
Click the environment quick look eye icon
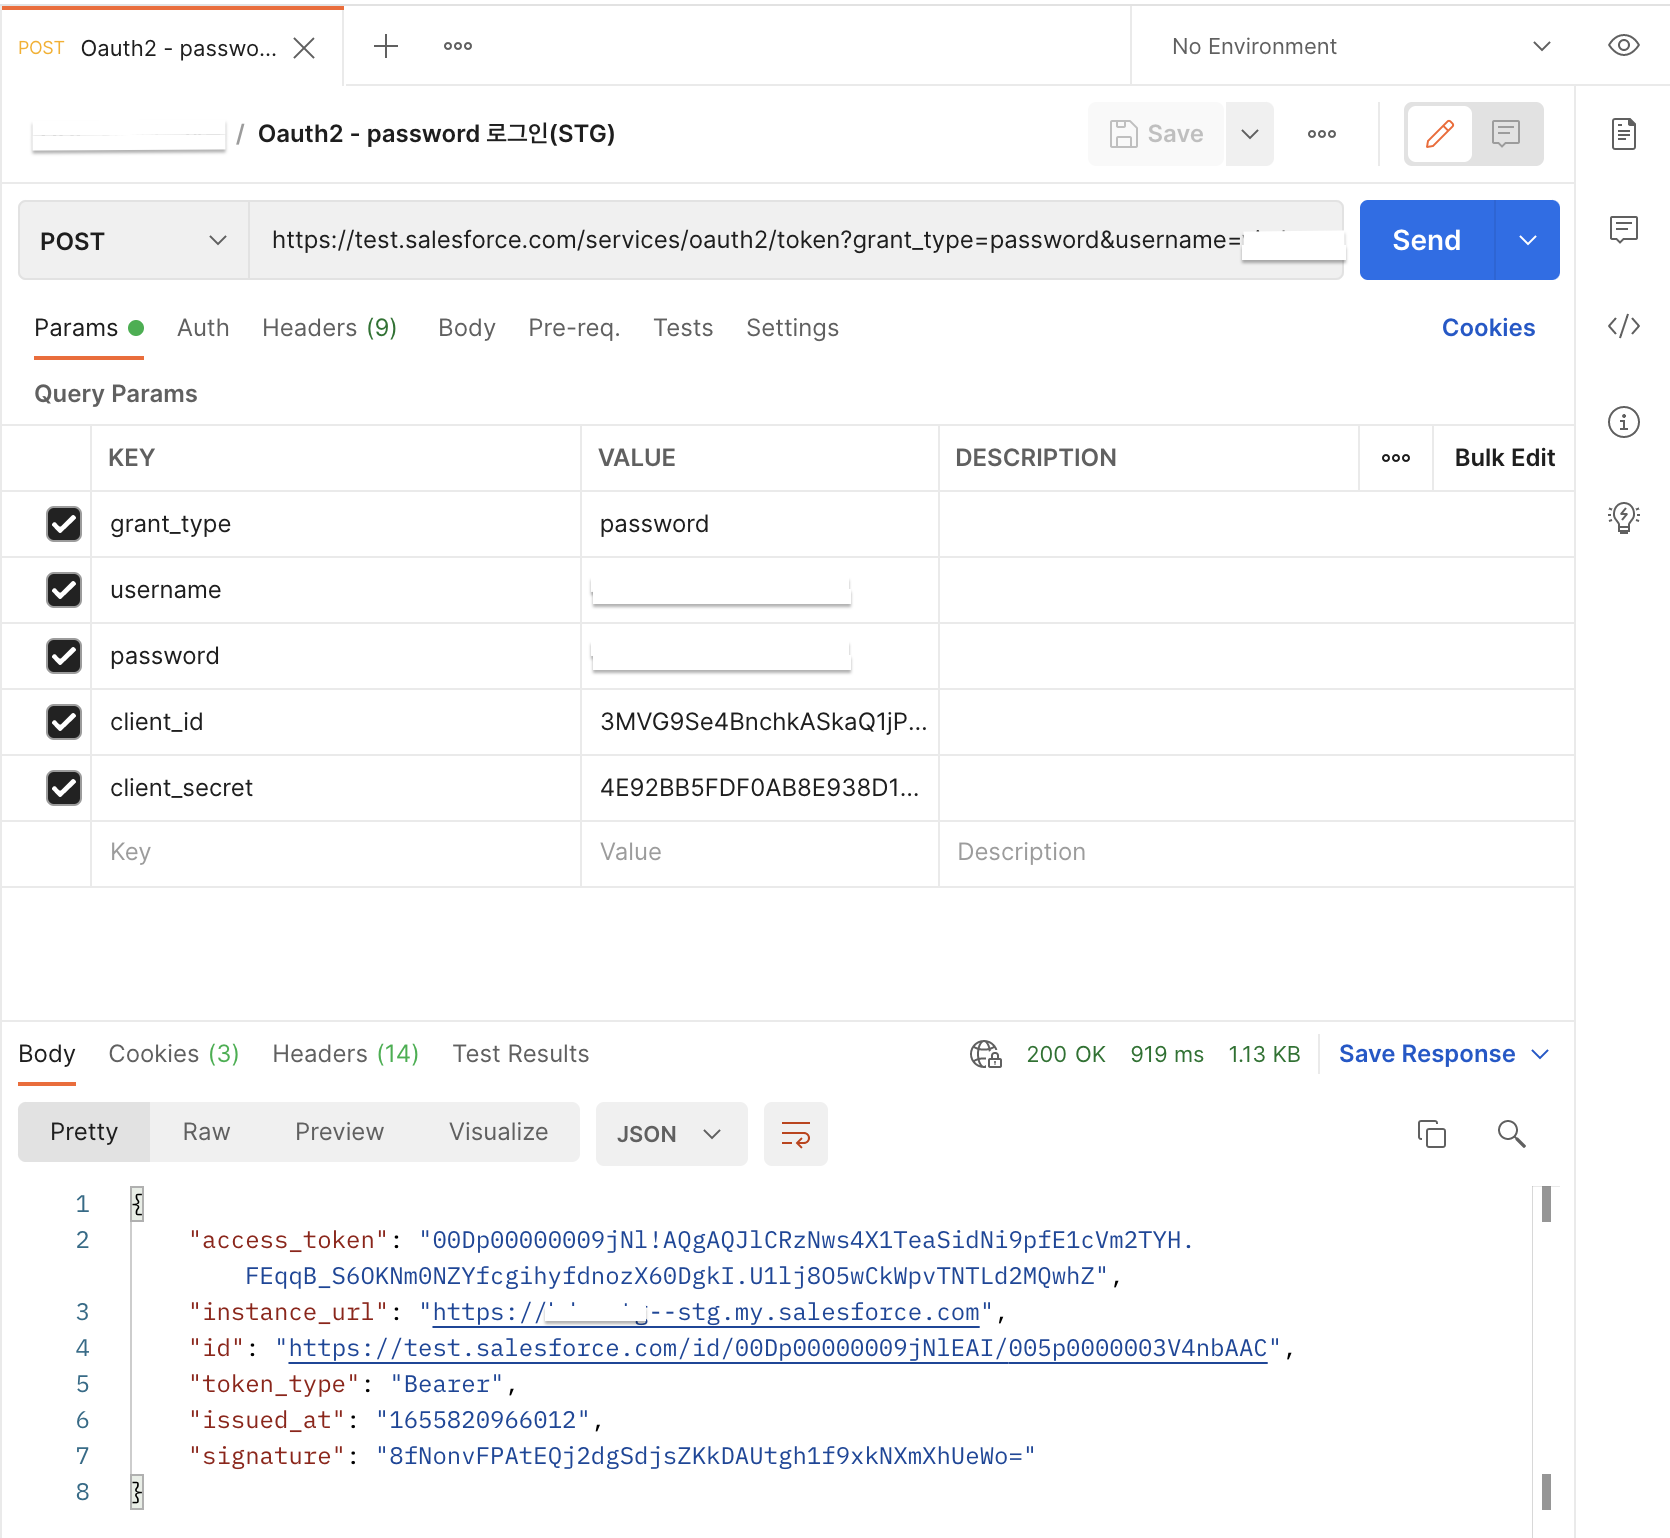point(1624,46)
